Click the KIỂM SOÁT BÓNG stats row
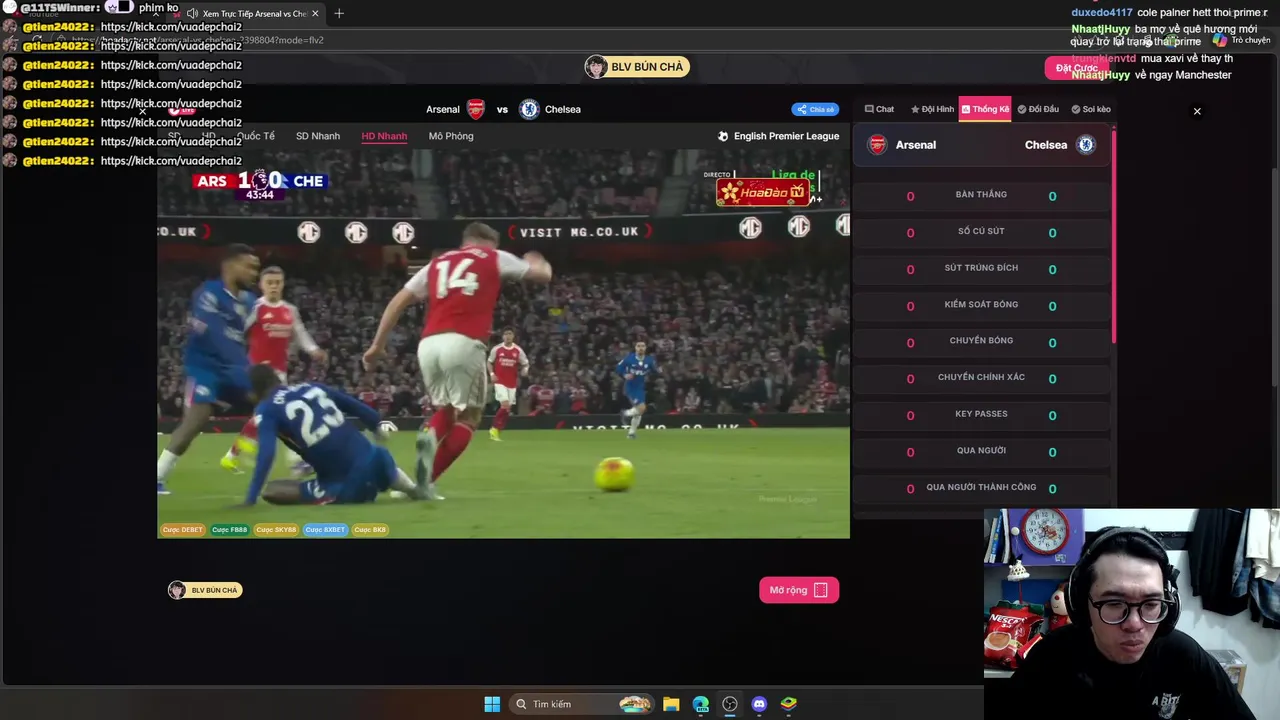Screen dimensions: 1280x720 click(981, 305)
